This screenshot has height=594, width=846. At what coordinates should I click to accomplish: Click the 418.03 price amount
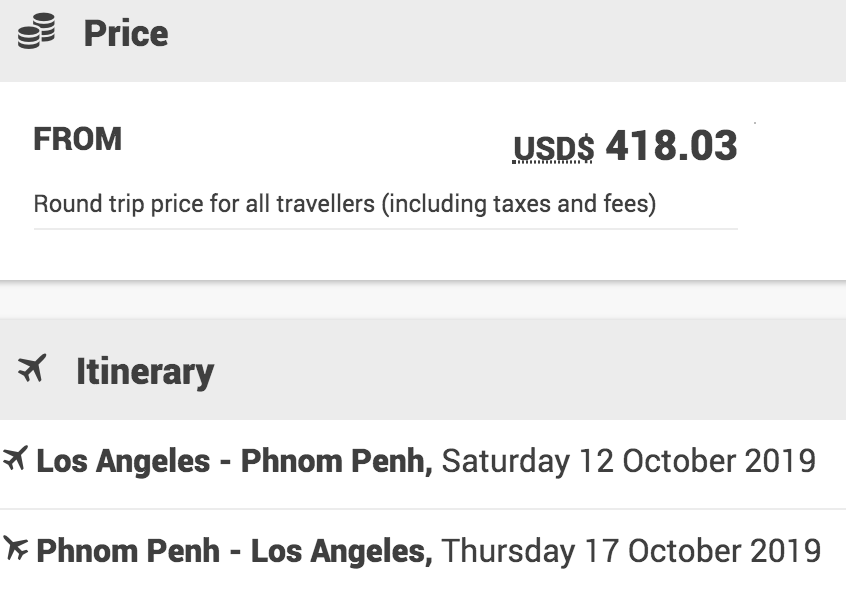(x=671, y=146)
